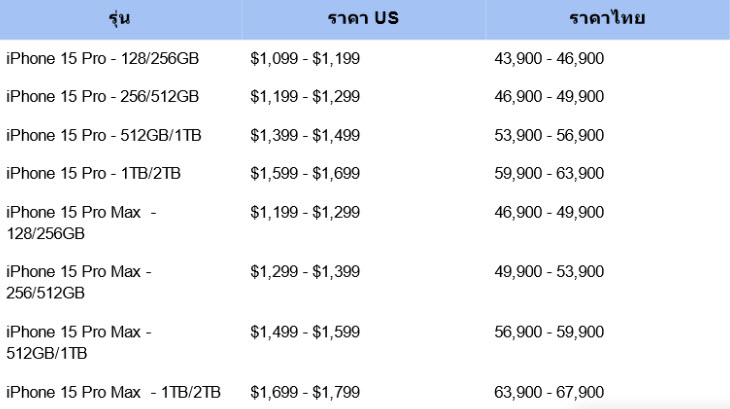Click the 43,900 - 46,900 Thai price
The image size is (730, 409).
coord(549,59)
